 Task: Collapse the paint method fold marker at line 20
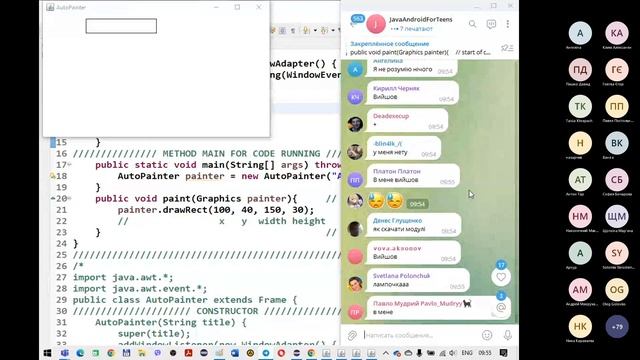[69, 198]
